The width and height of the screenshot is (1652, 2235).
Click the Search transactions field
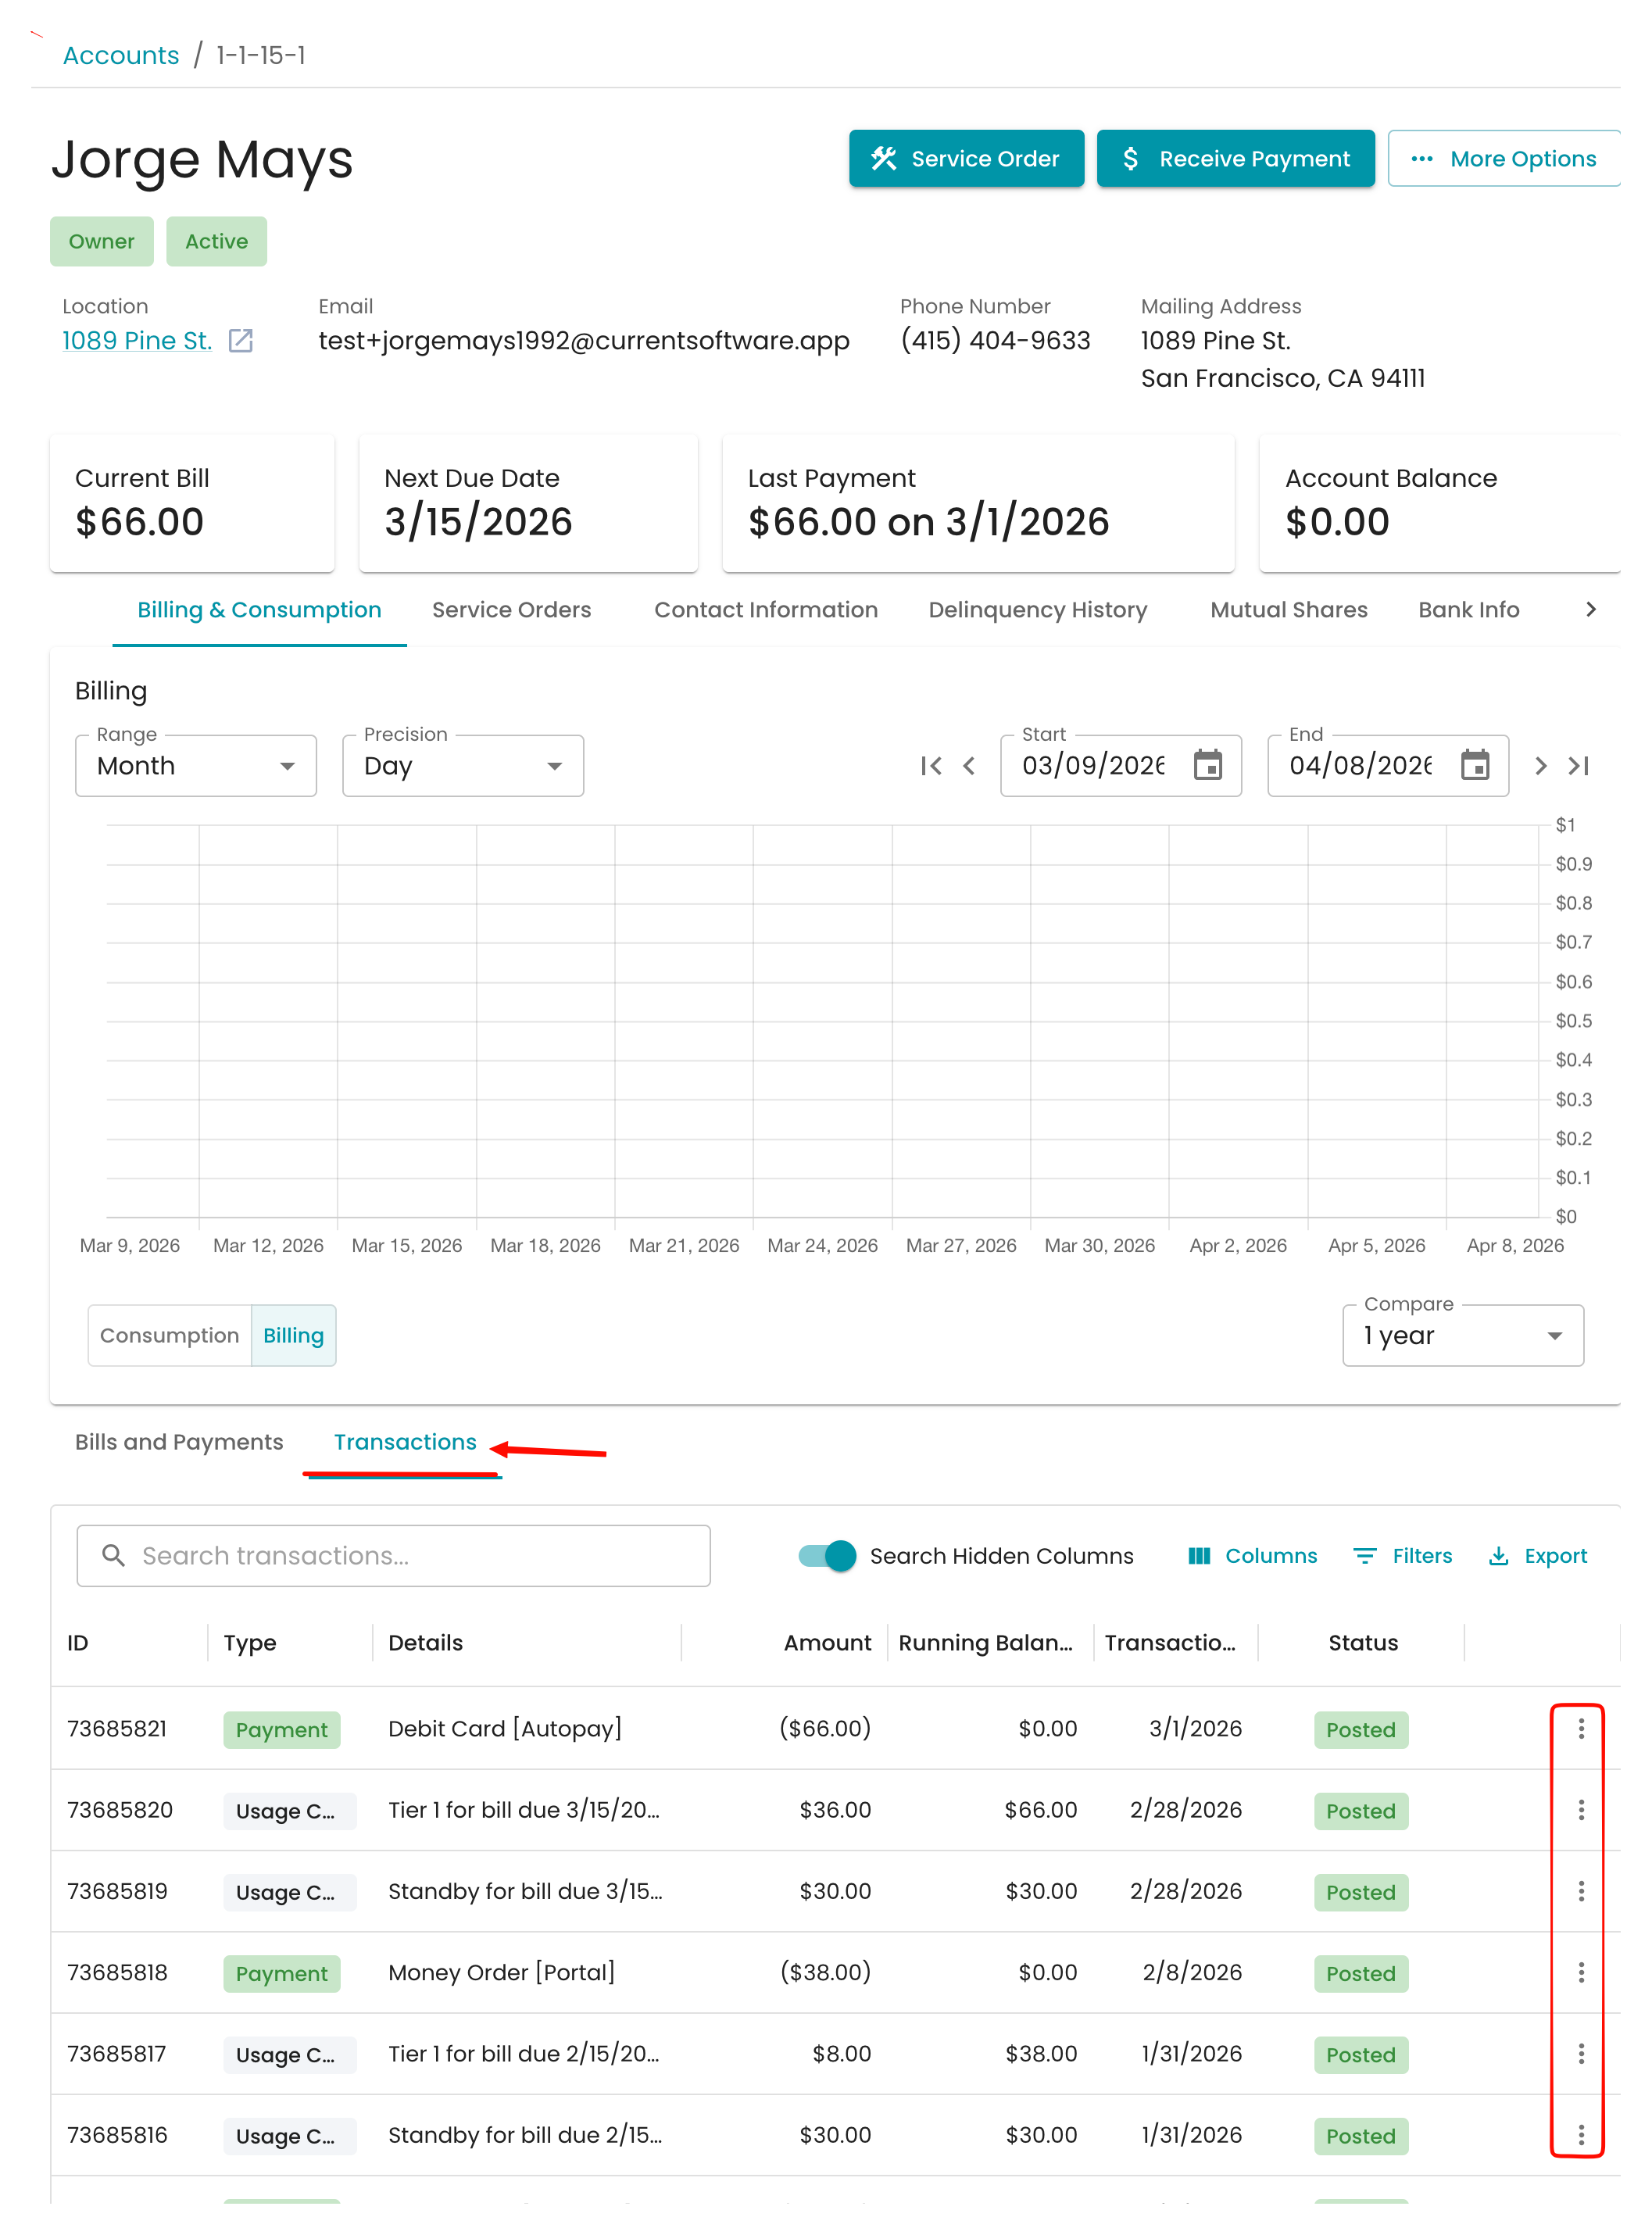tap(394, 1556)
